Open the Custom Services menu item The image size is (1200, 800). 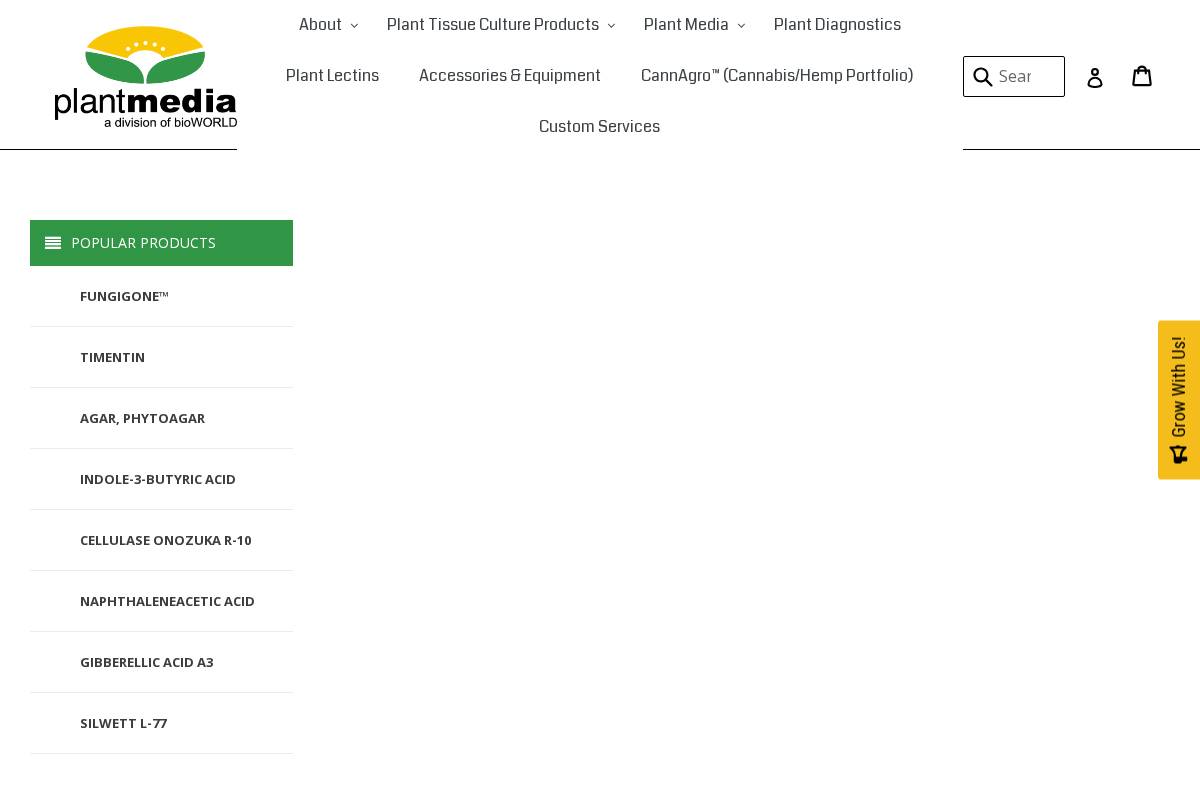[x=599, y=127]
